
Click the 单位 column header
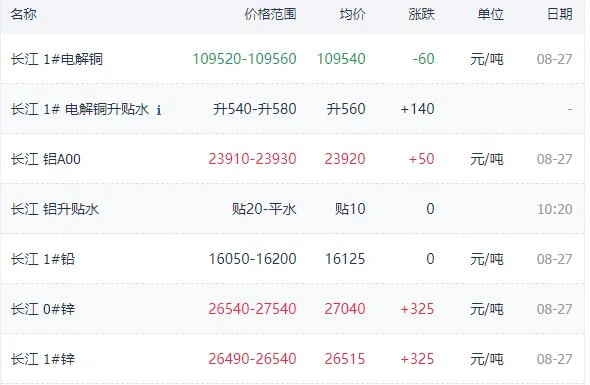tap(491, 14)
